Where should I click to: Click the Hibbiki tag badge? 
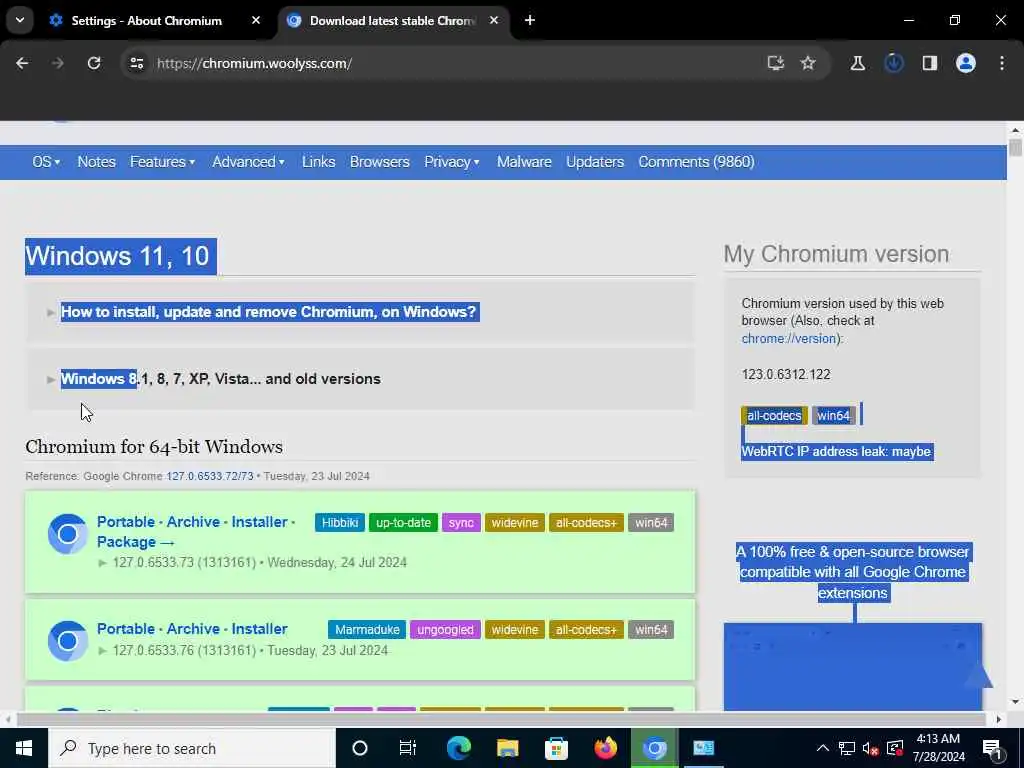tap(340, 522)
